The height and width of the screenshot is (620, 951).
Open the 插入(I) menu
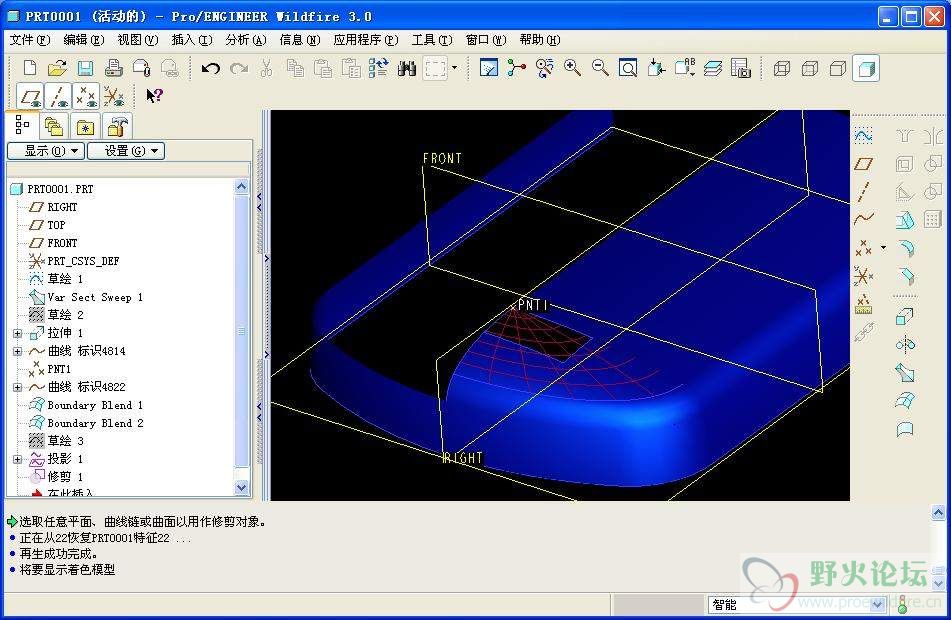pyautogui.click(x=192, y=40)
